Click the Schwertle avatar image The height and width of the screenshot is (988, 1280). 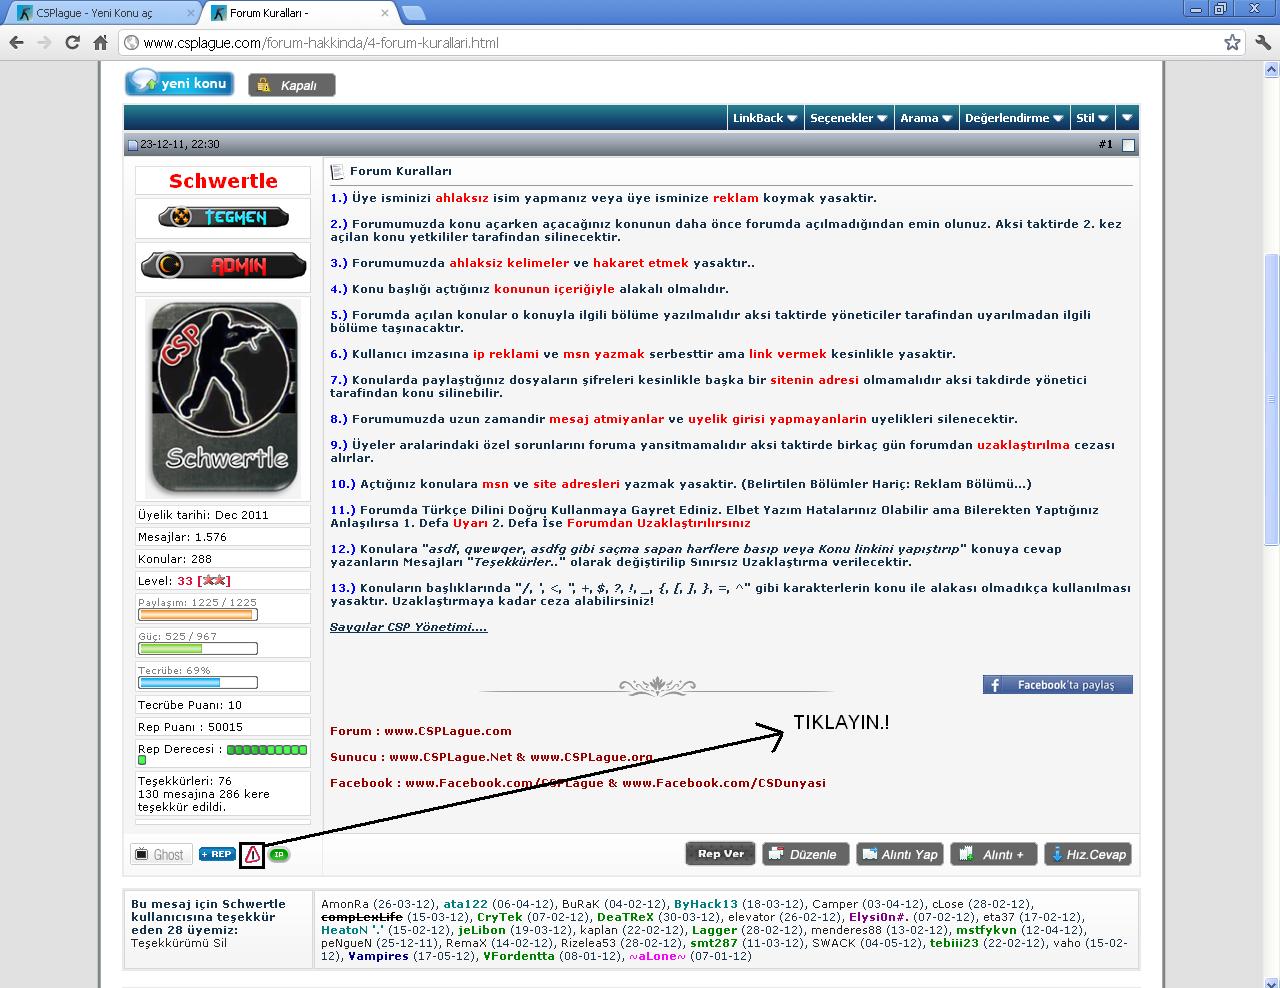(x=223, y=398)
